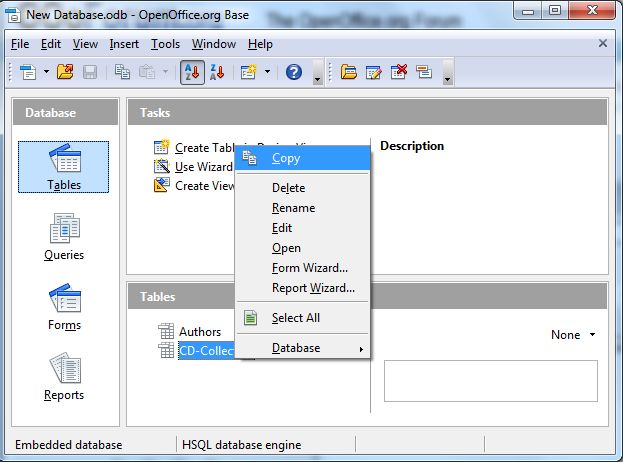Click the Rename table toolbar icon
The image size is (623, 462).
click(x=423, y=72)
